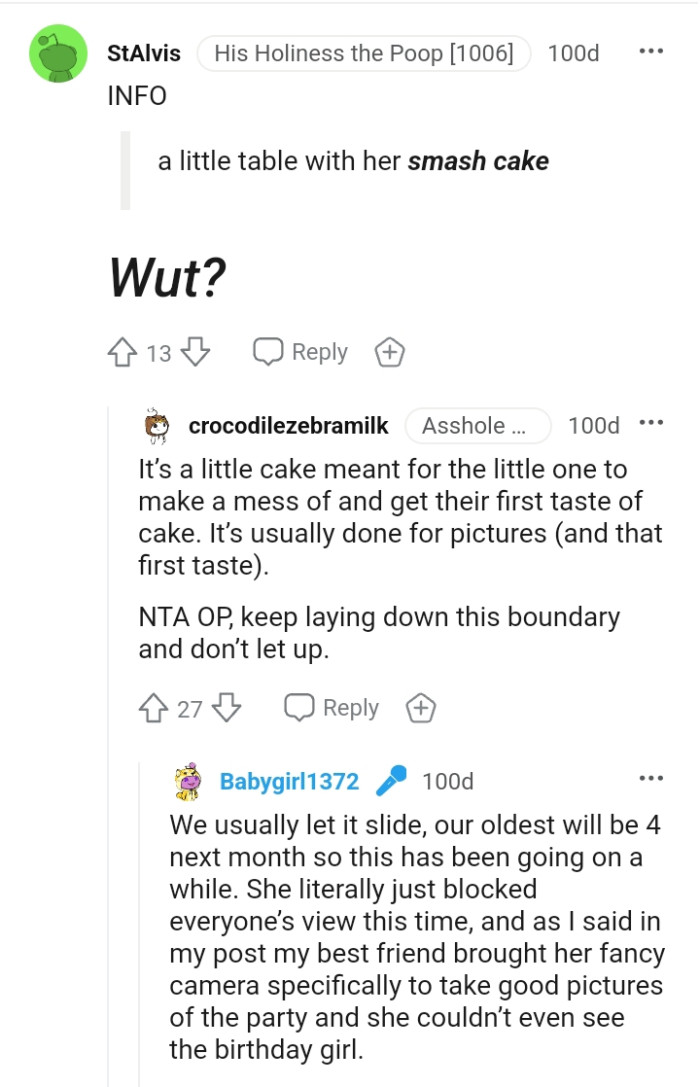This screenshot has height=1087, width=700.
Task: Give an award to StAlvis's comment
Action: (x=389, y=351)
